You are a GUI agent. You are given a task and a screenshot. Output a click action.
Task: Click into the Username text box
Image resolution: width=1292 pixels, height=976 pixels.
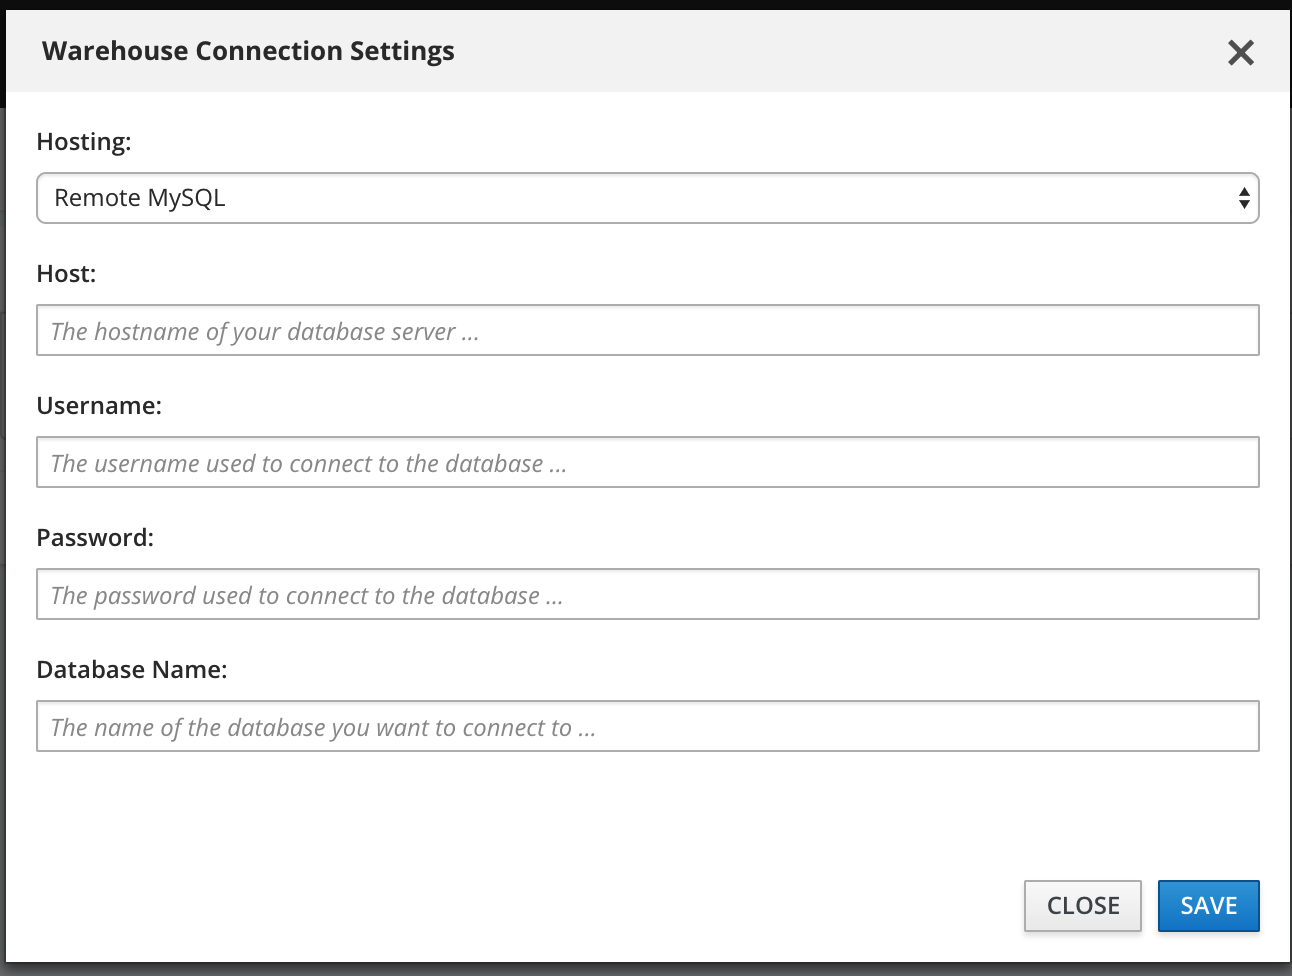click(x=647, y=462)
